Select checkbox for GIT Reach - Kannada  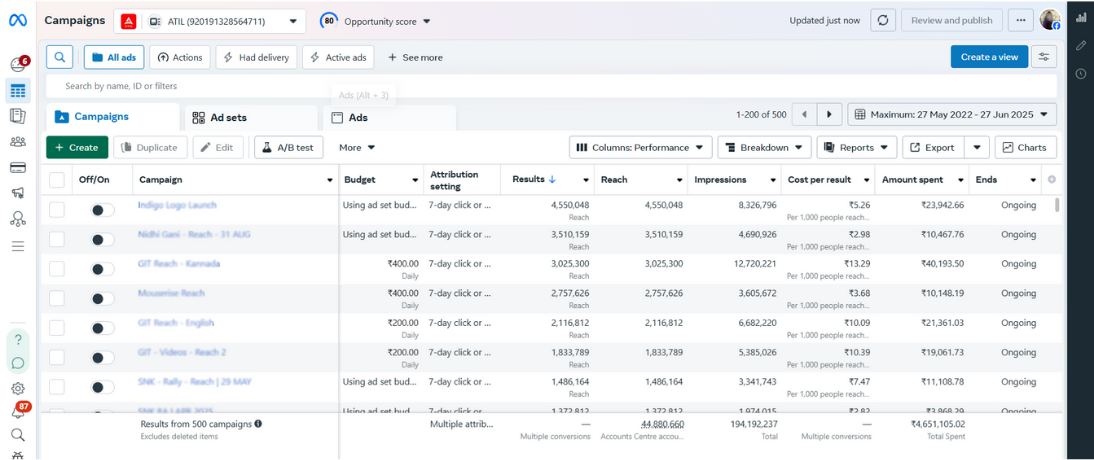[57, 269]
